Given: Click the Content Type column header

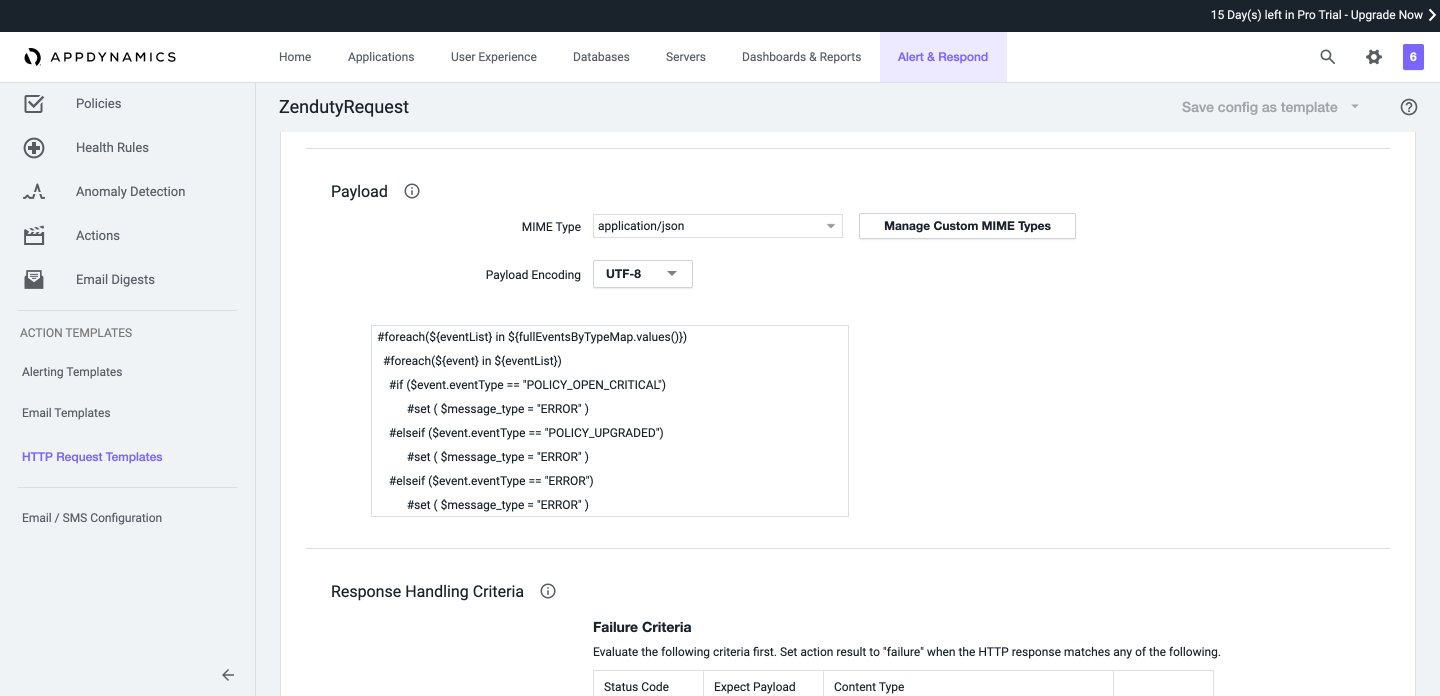Looking at the screenshot, I should pyautogui.click(x=869, y=687).
